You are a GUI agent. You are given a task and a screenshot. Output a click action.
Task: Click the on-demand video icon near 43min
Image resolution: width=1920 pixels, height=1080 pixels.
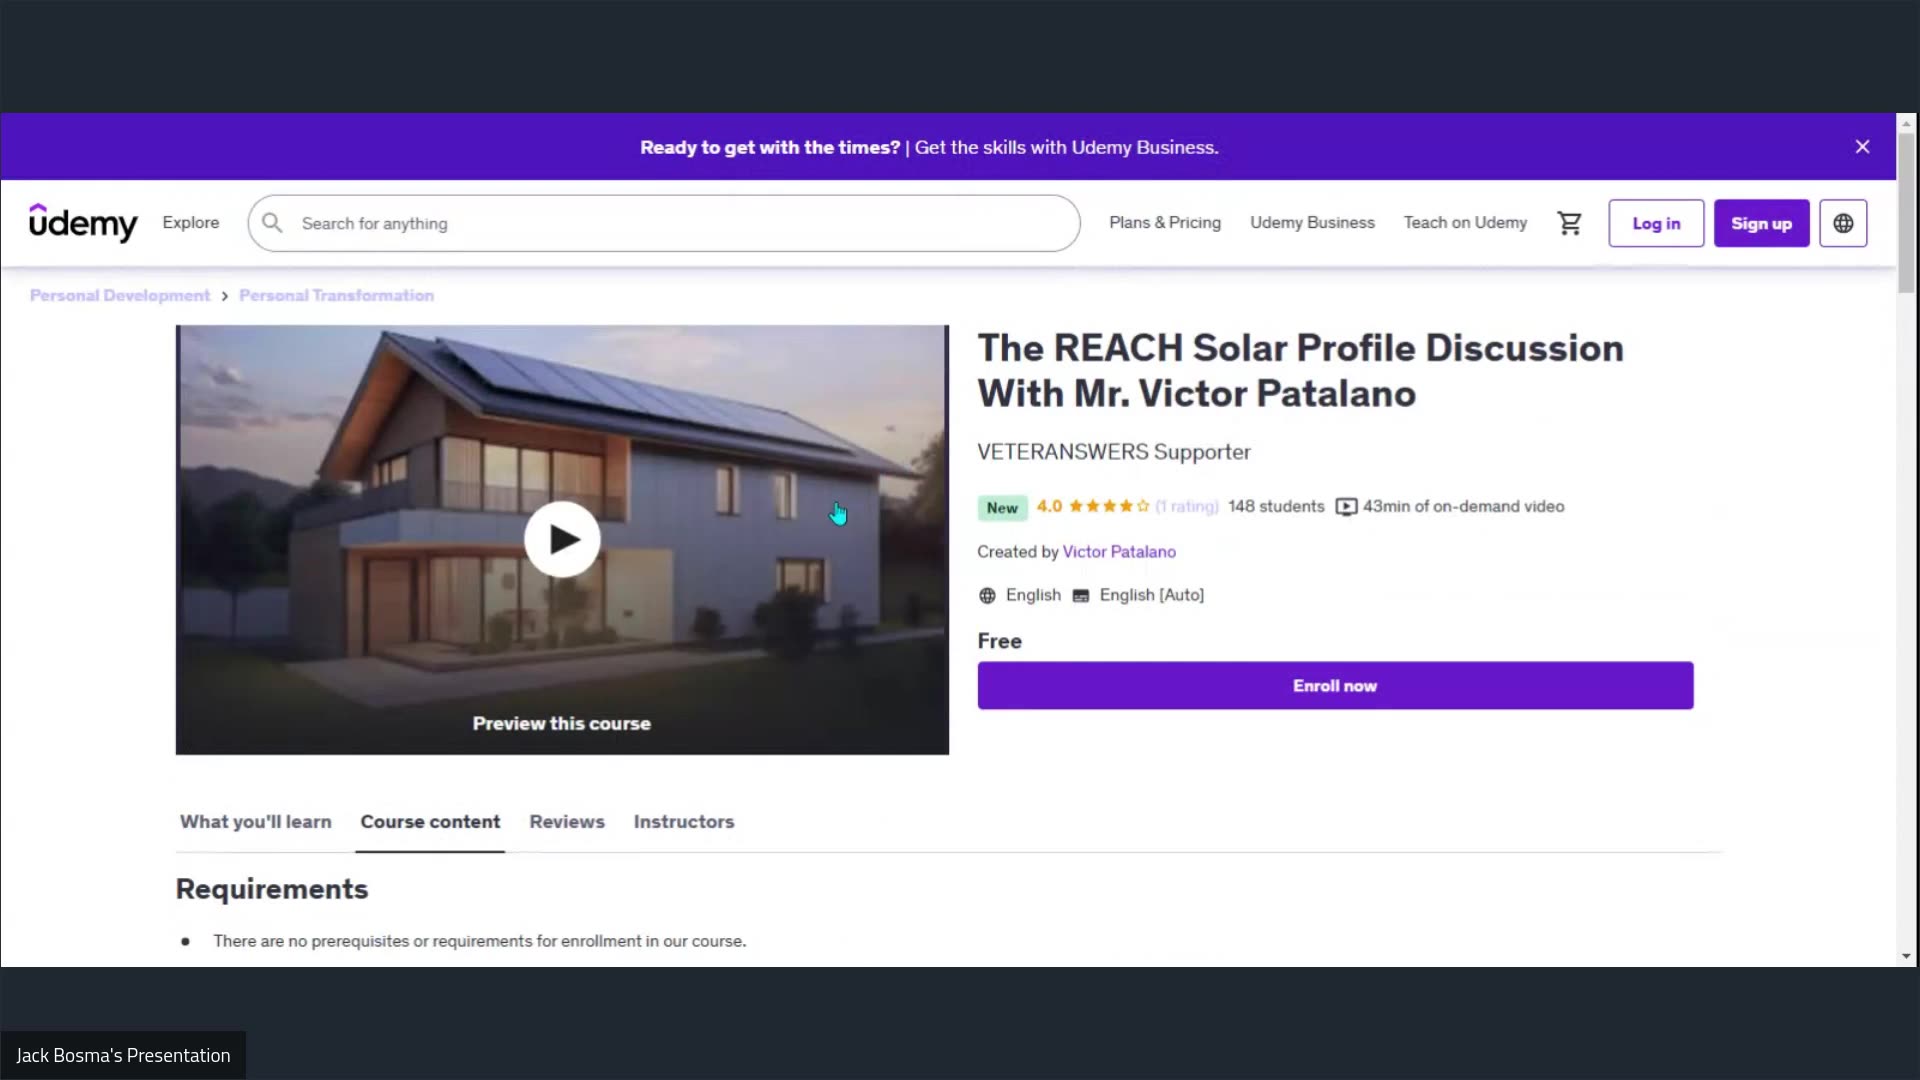tap(1346, 507)
